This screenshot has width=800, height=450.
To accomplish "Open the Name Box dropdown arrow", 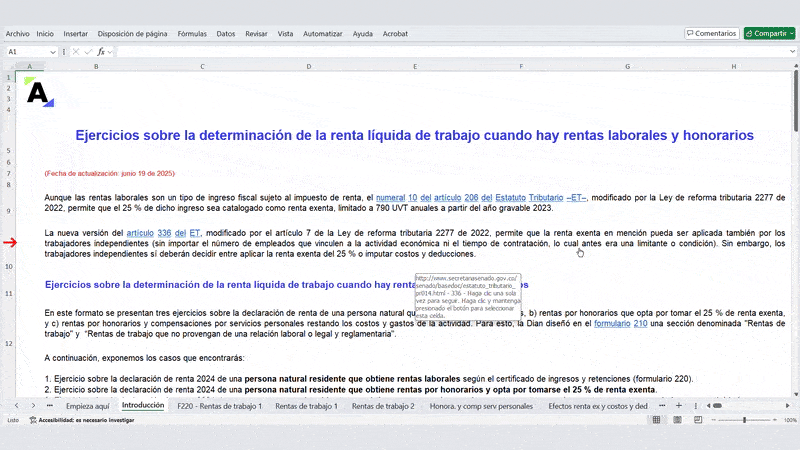I will pos(54,51).
